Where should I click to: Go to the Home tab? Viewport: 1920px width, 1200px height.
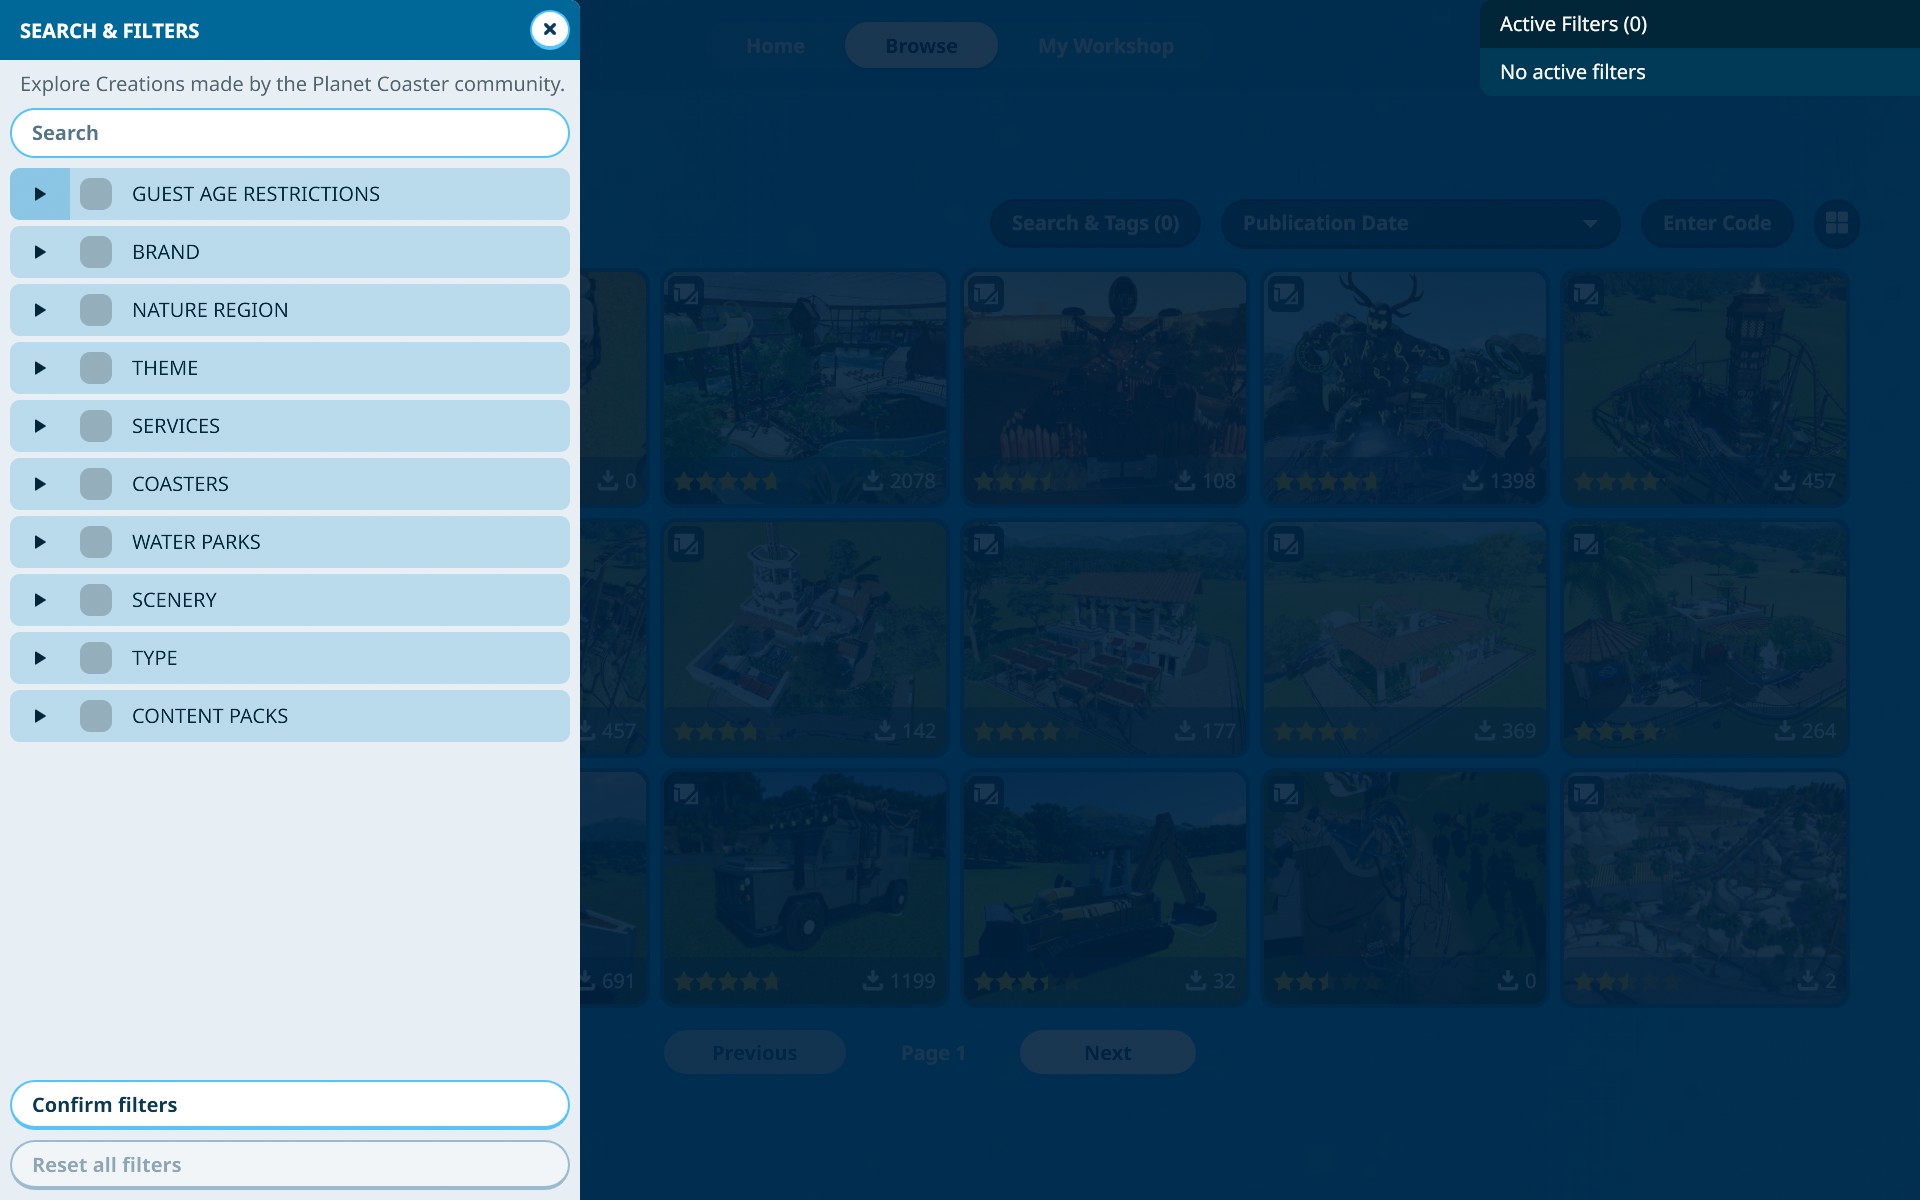coord(775,46)
